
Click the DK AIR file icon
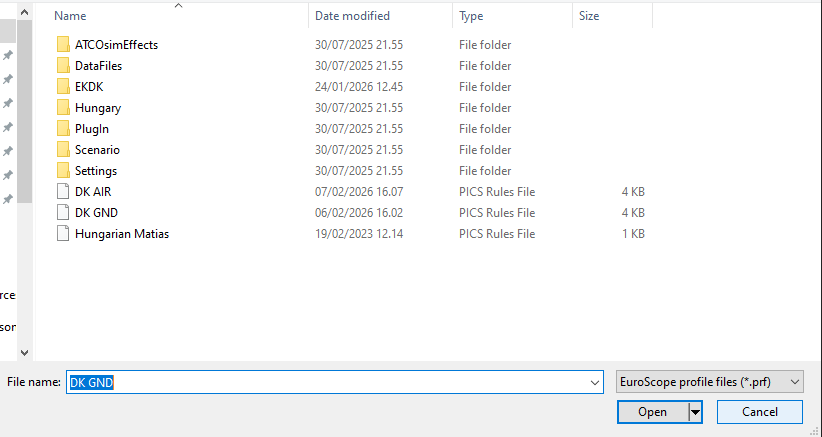pos(63,192)
